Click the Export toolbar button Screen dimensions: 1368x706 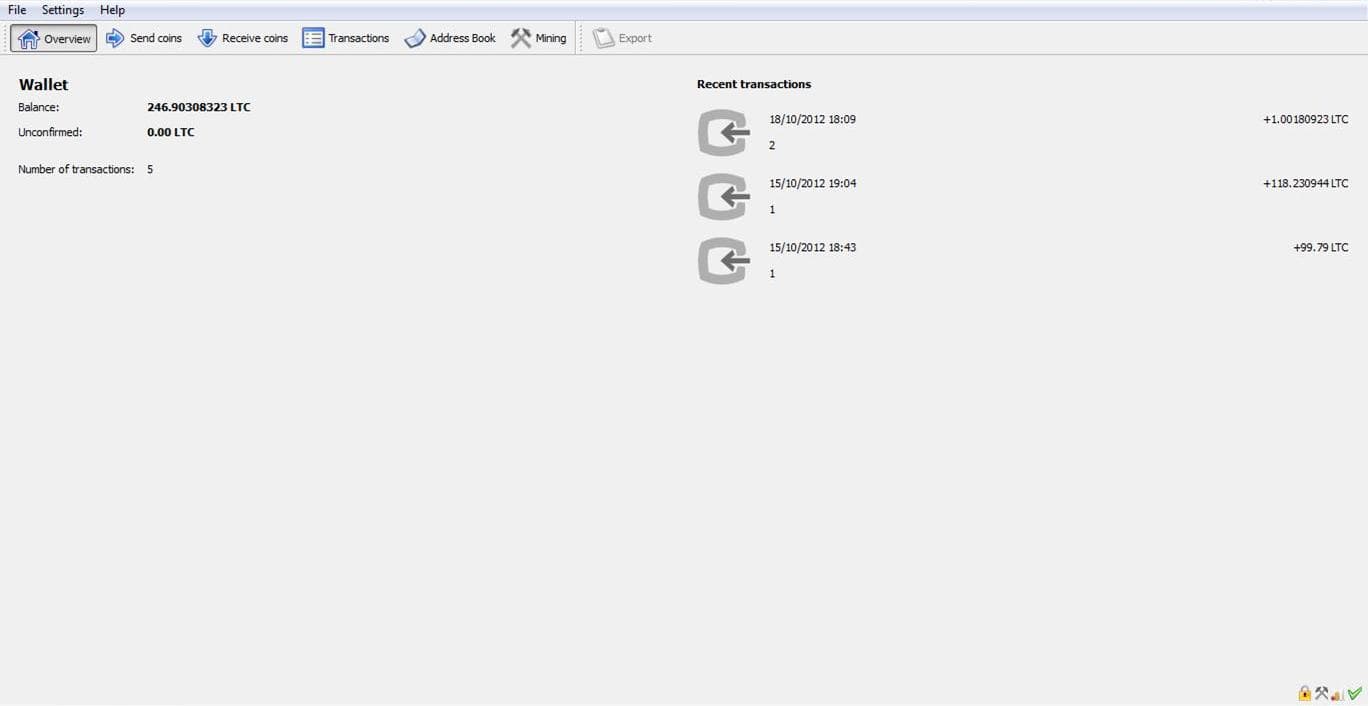tap(622, 38)
